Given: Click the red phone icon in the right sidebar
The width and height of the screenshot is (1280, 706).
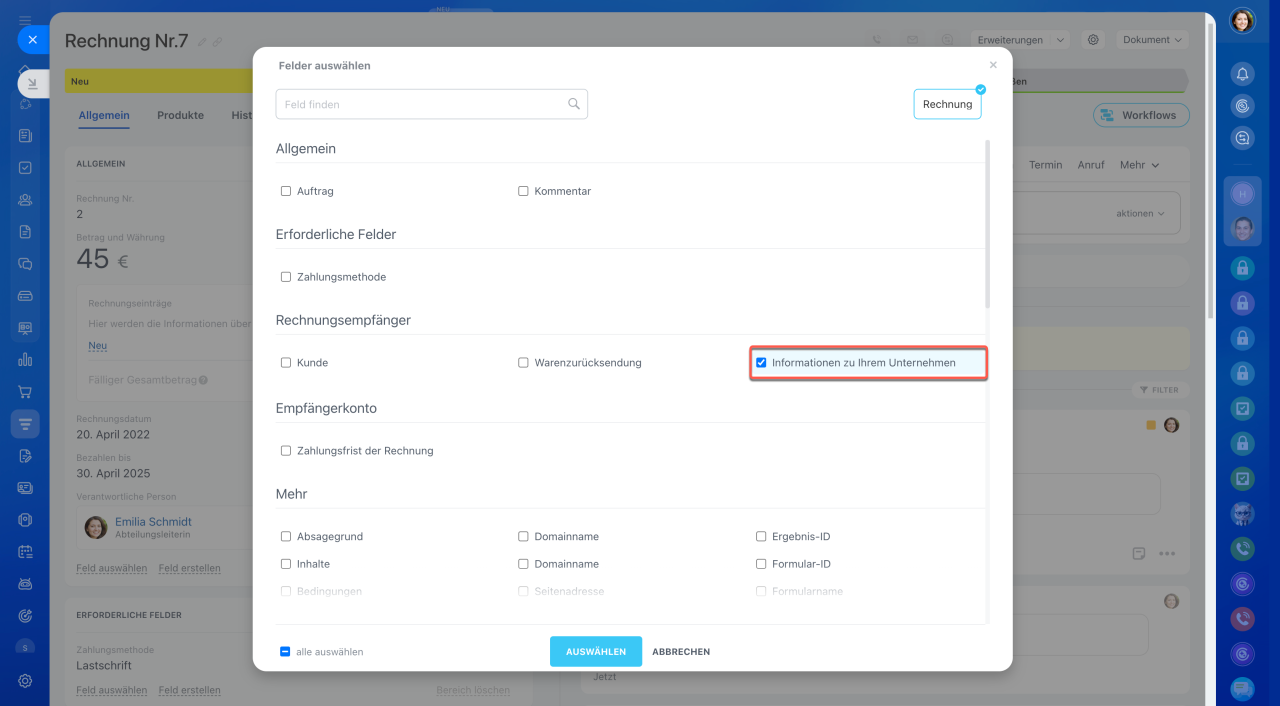Looking at the screenshot, I should (x=1242, y=619).
